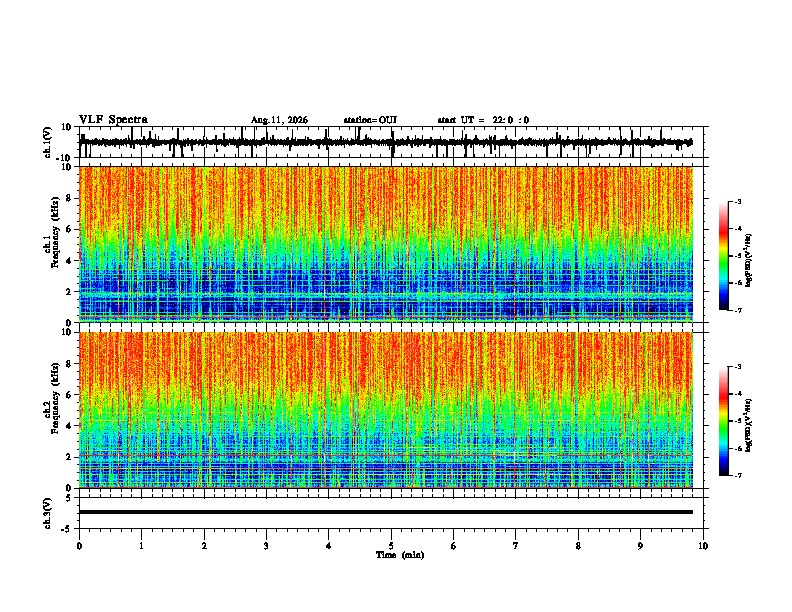Click time axis tick label '1'

142,546
